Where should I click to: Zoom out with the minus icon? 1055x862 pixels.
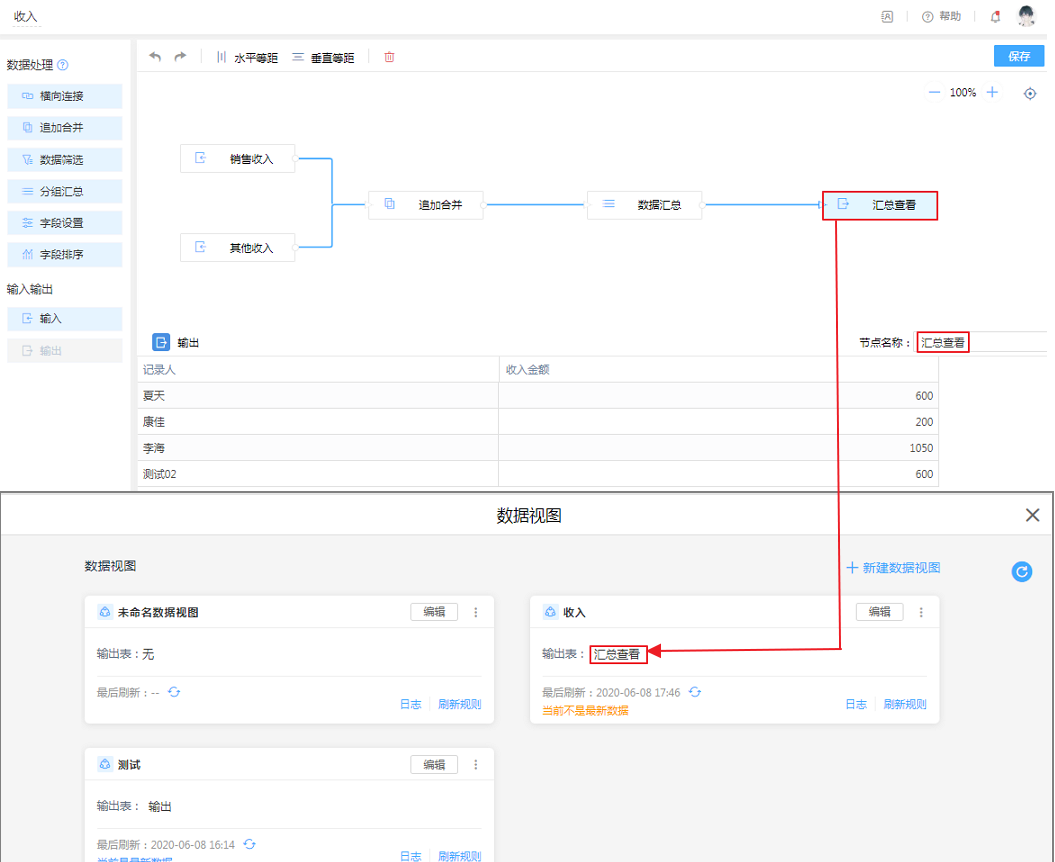934,92
